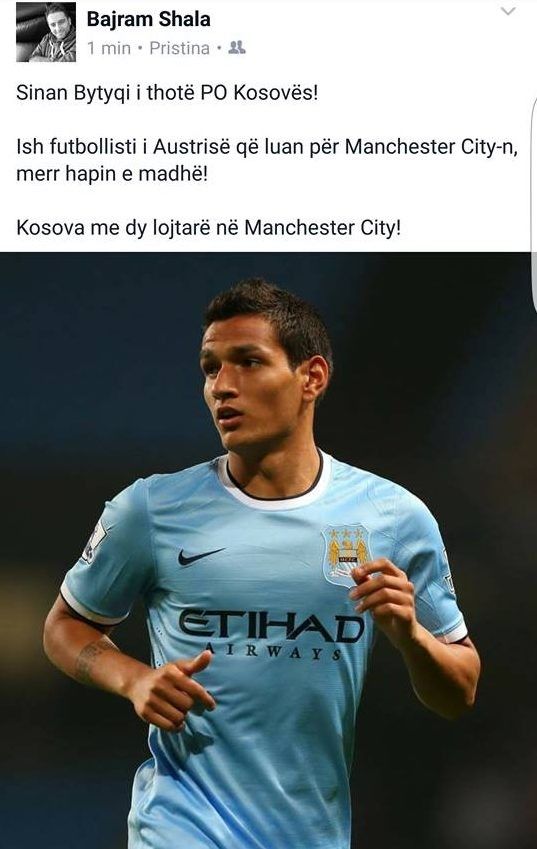This screenshot has height=849, width=537.
Task: Tap the Etihad Airways logo on the shirt
Action: (x=271, y=635)
